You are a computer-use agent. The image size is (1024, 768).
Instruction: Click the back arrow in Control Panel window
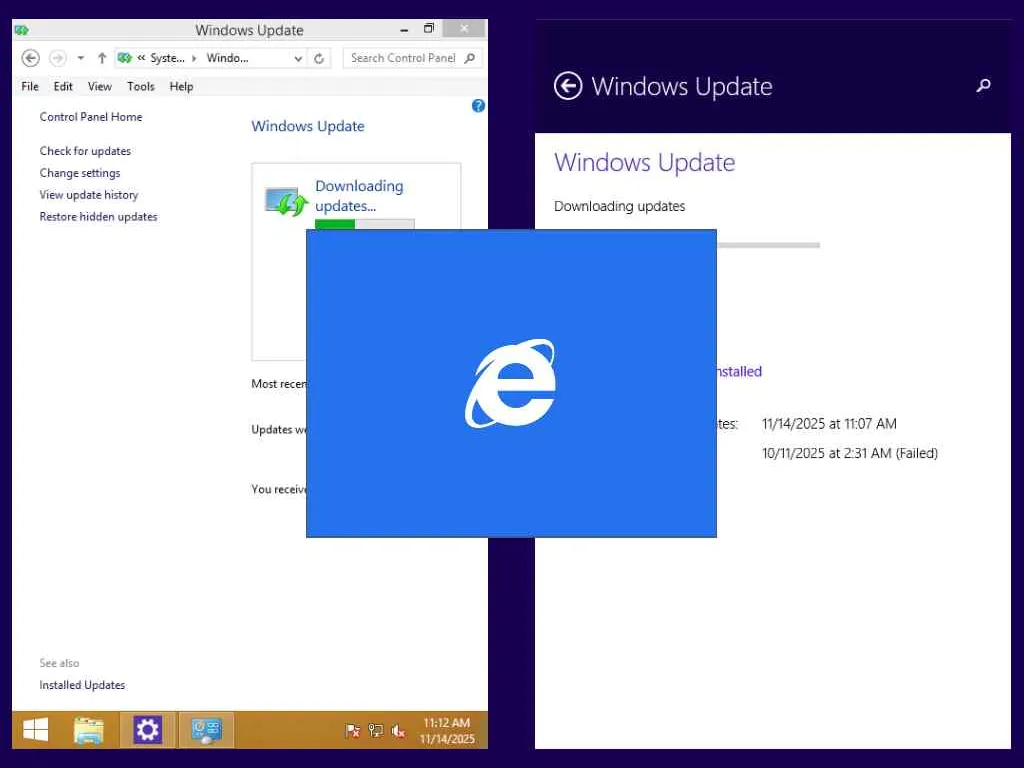[30, 58]
